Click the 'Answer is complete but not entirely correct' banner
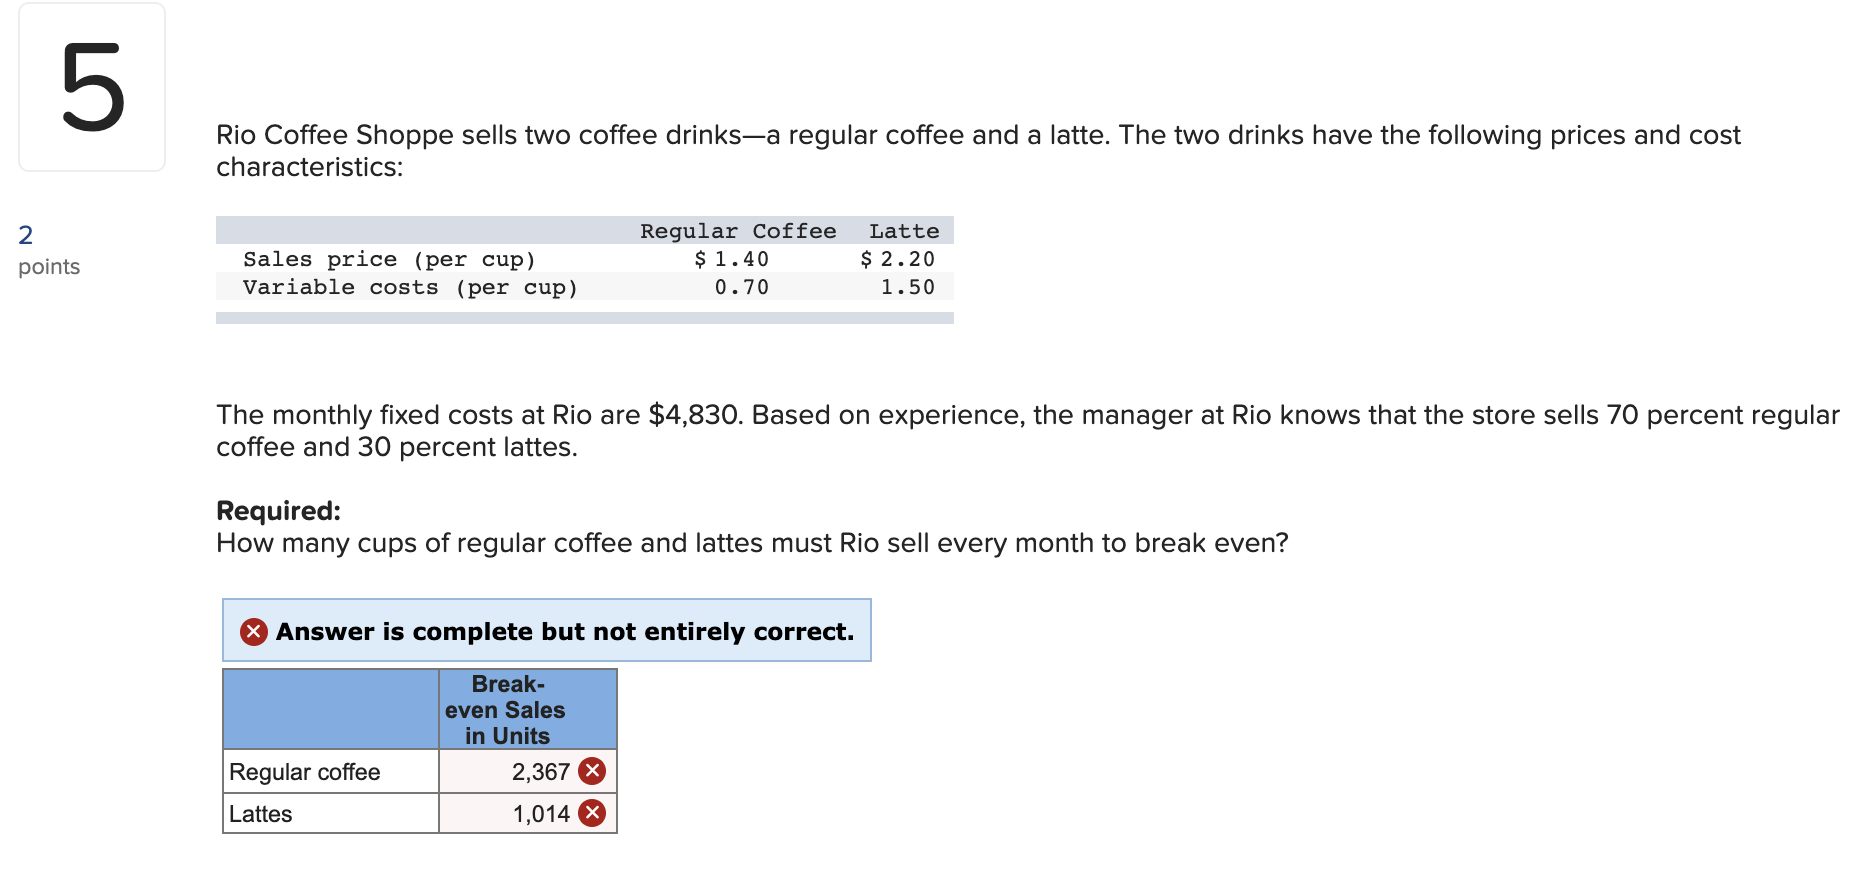This screenshot has height=874, width=1860. pos(546,630)
